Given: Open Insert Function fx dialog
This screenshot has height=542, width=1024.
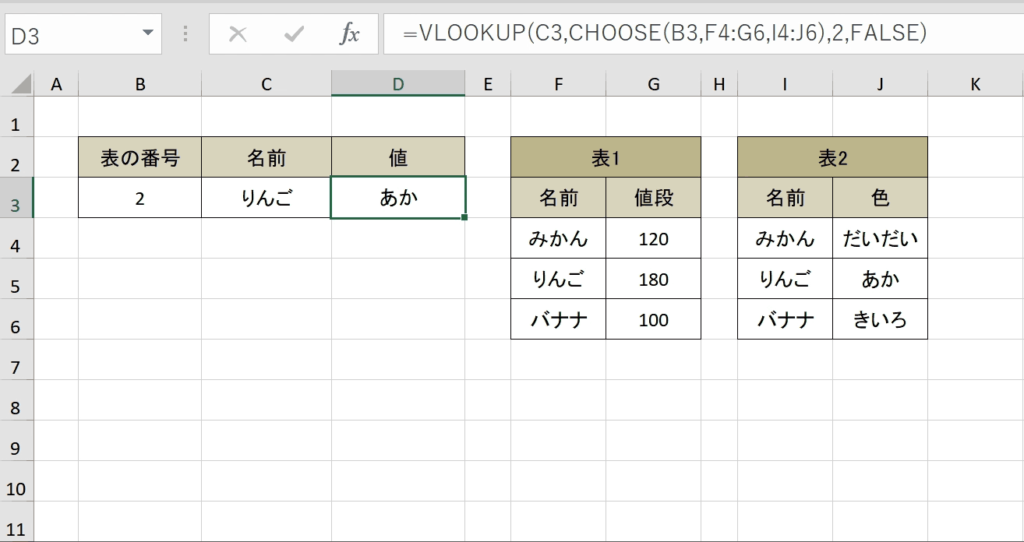Looking at the screenshot, I should pos(349,34).
